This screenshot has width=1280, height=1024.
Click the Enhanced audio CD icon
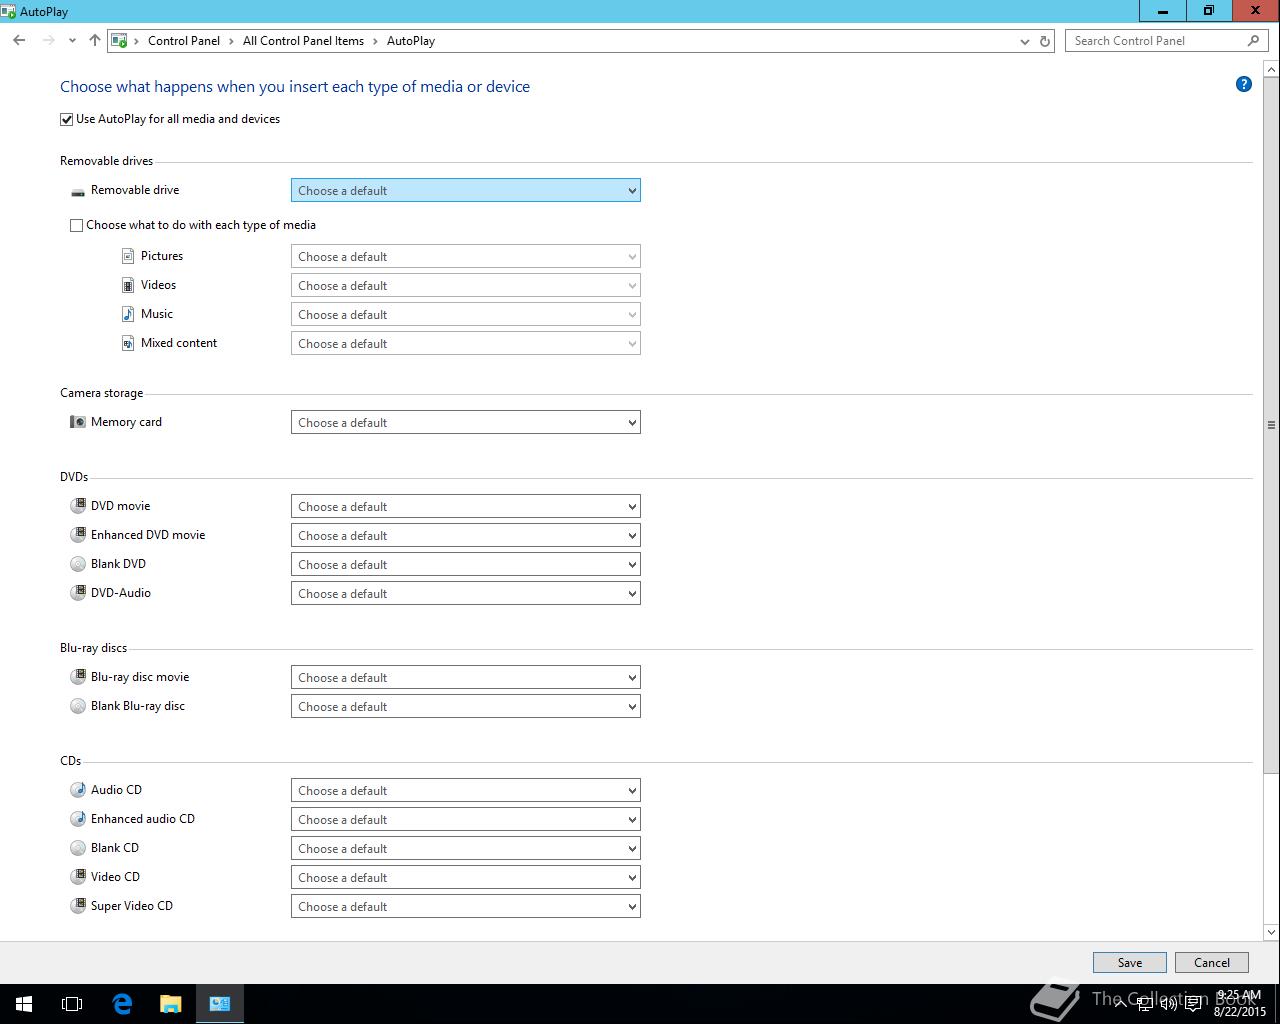(x=78, y=819)
